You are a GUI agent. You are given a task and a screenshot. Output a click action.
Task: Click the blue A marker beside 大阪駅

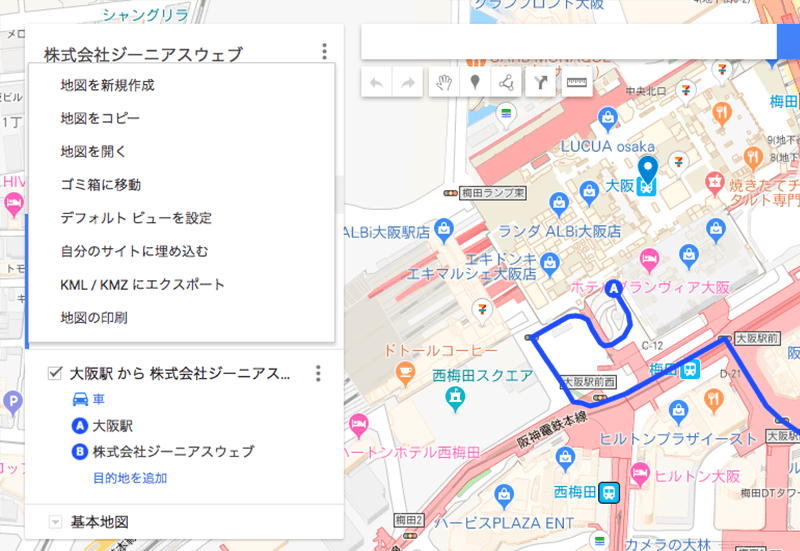tap(80, 425)
